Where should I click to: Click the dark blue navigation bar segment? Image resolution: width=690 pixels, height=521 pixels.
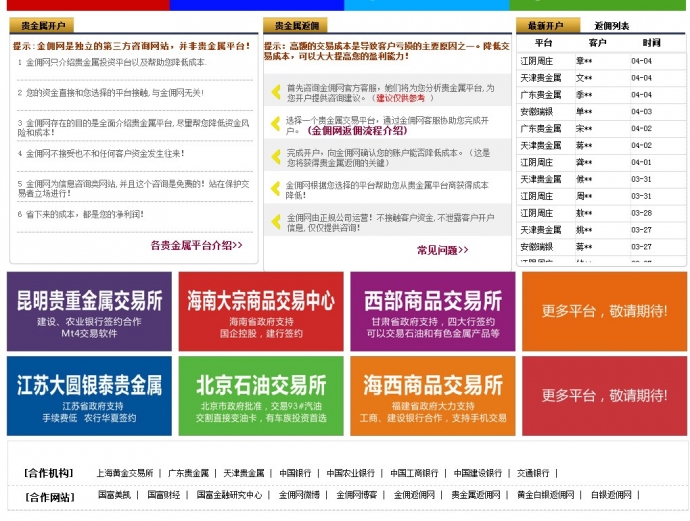coord(257,5)
